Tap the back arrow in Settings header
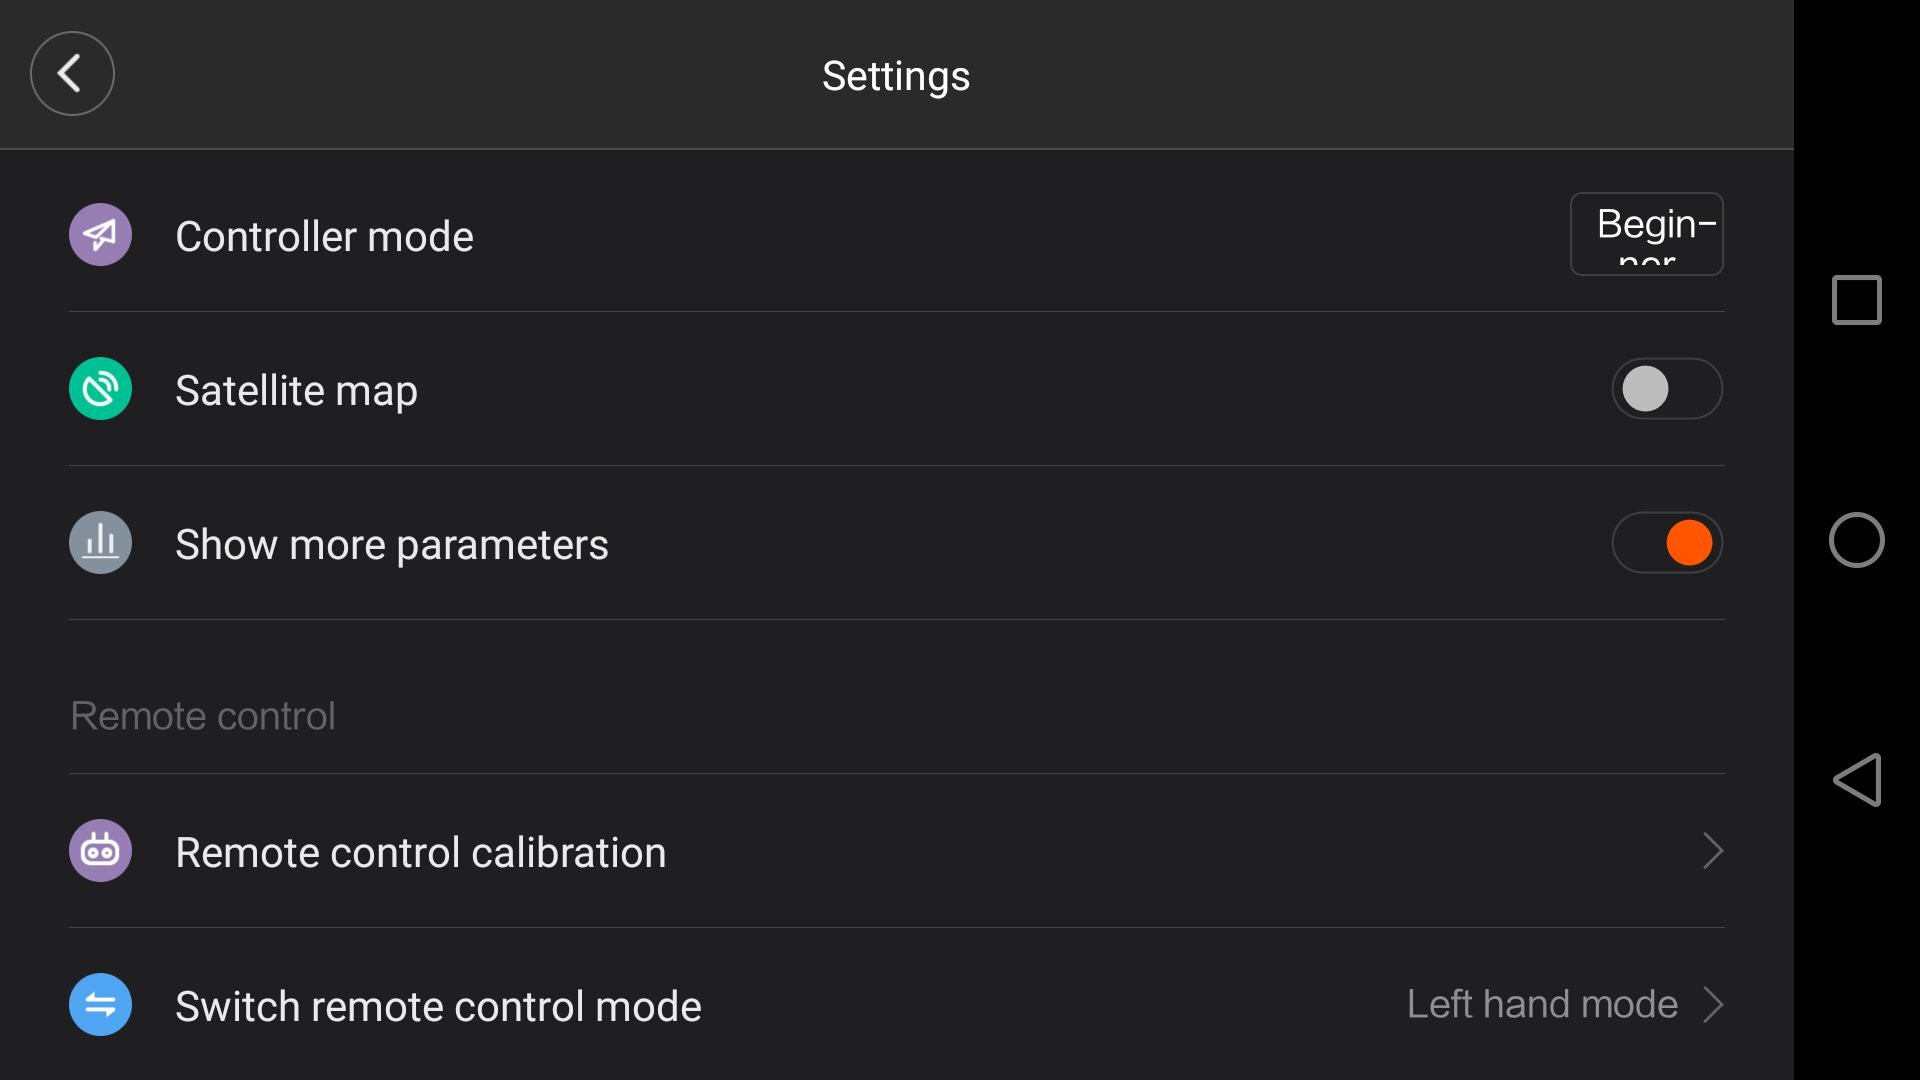Screen dimensions: 1920x1080 click(x=72, y=73)
